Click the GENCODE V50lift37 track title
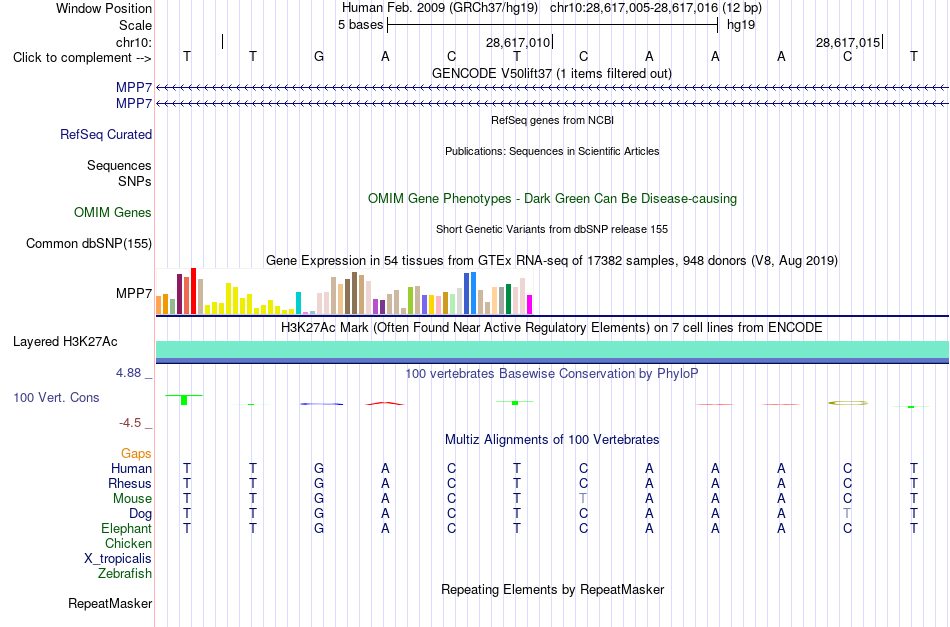 552,73
